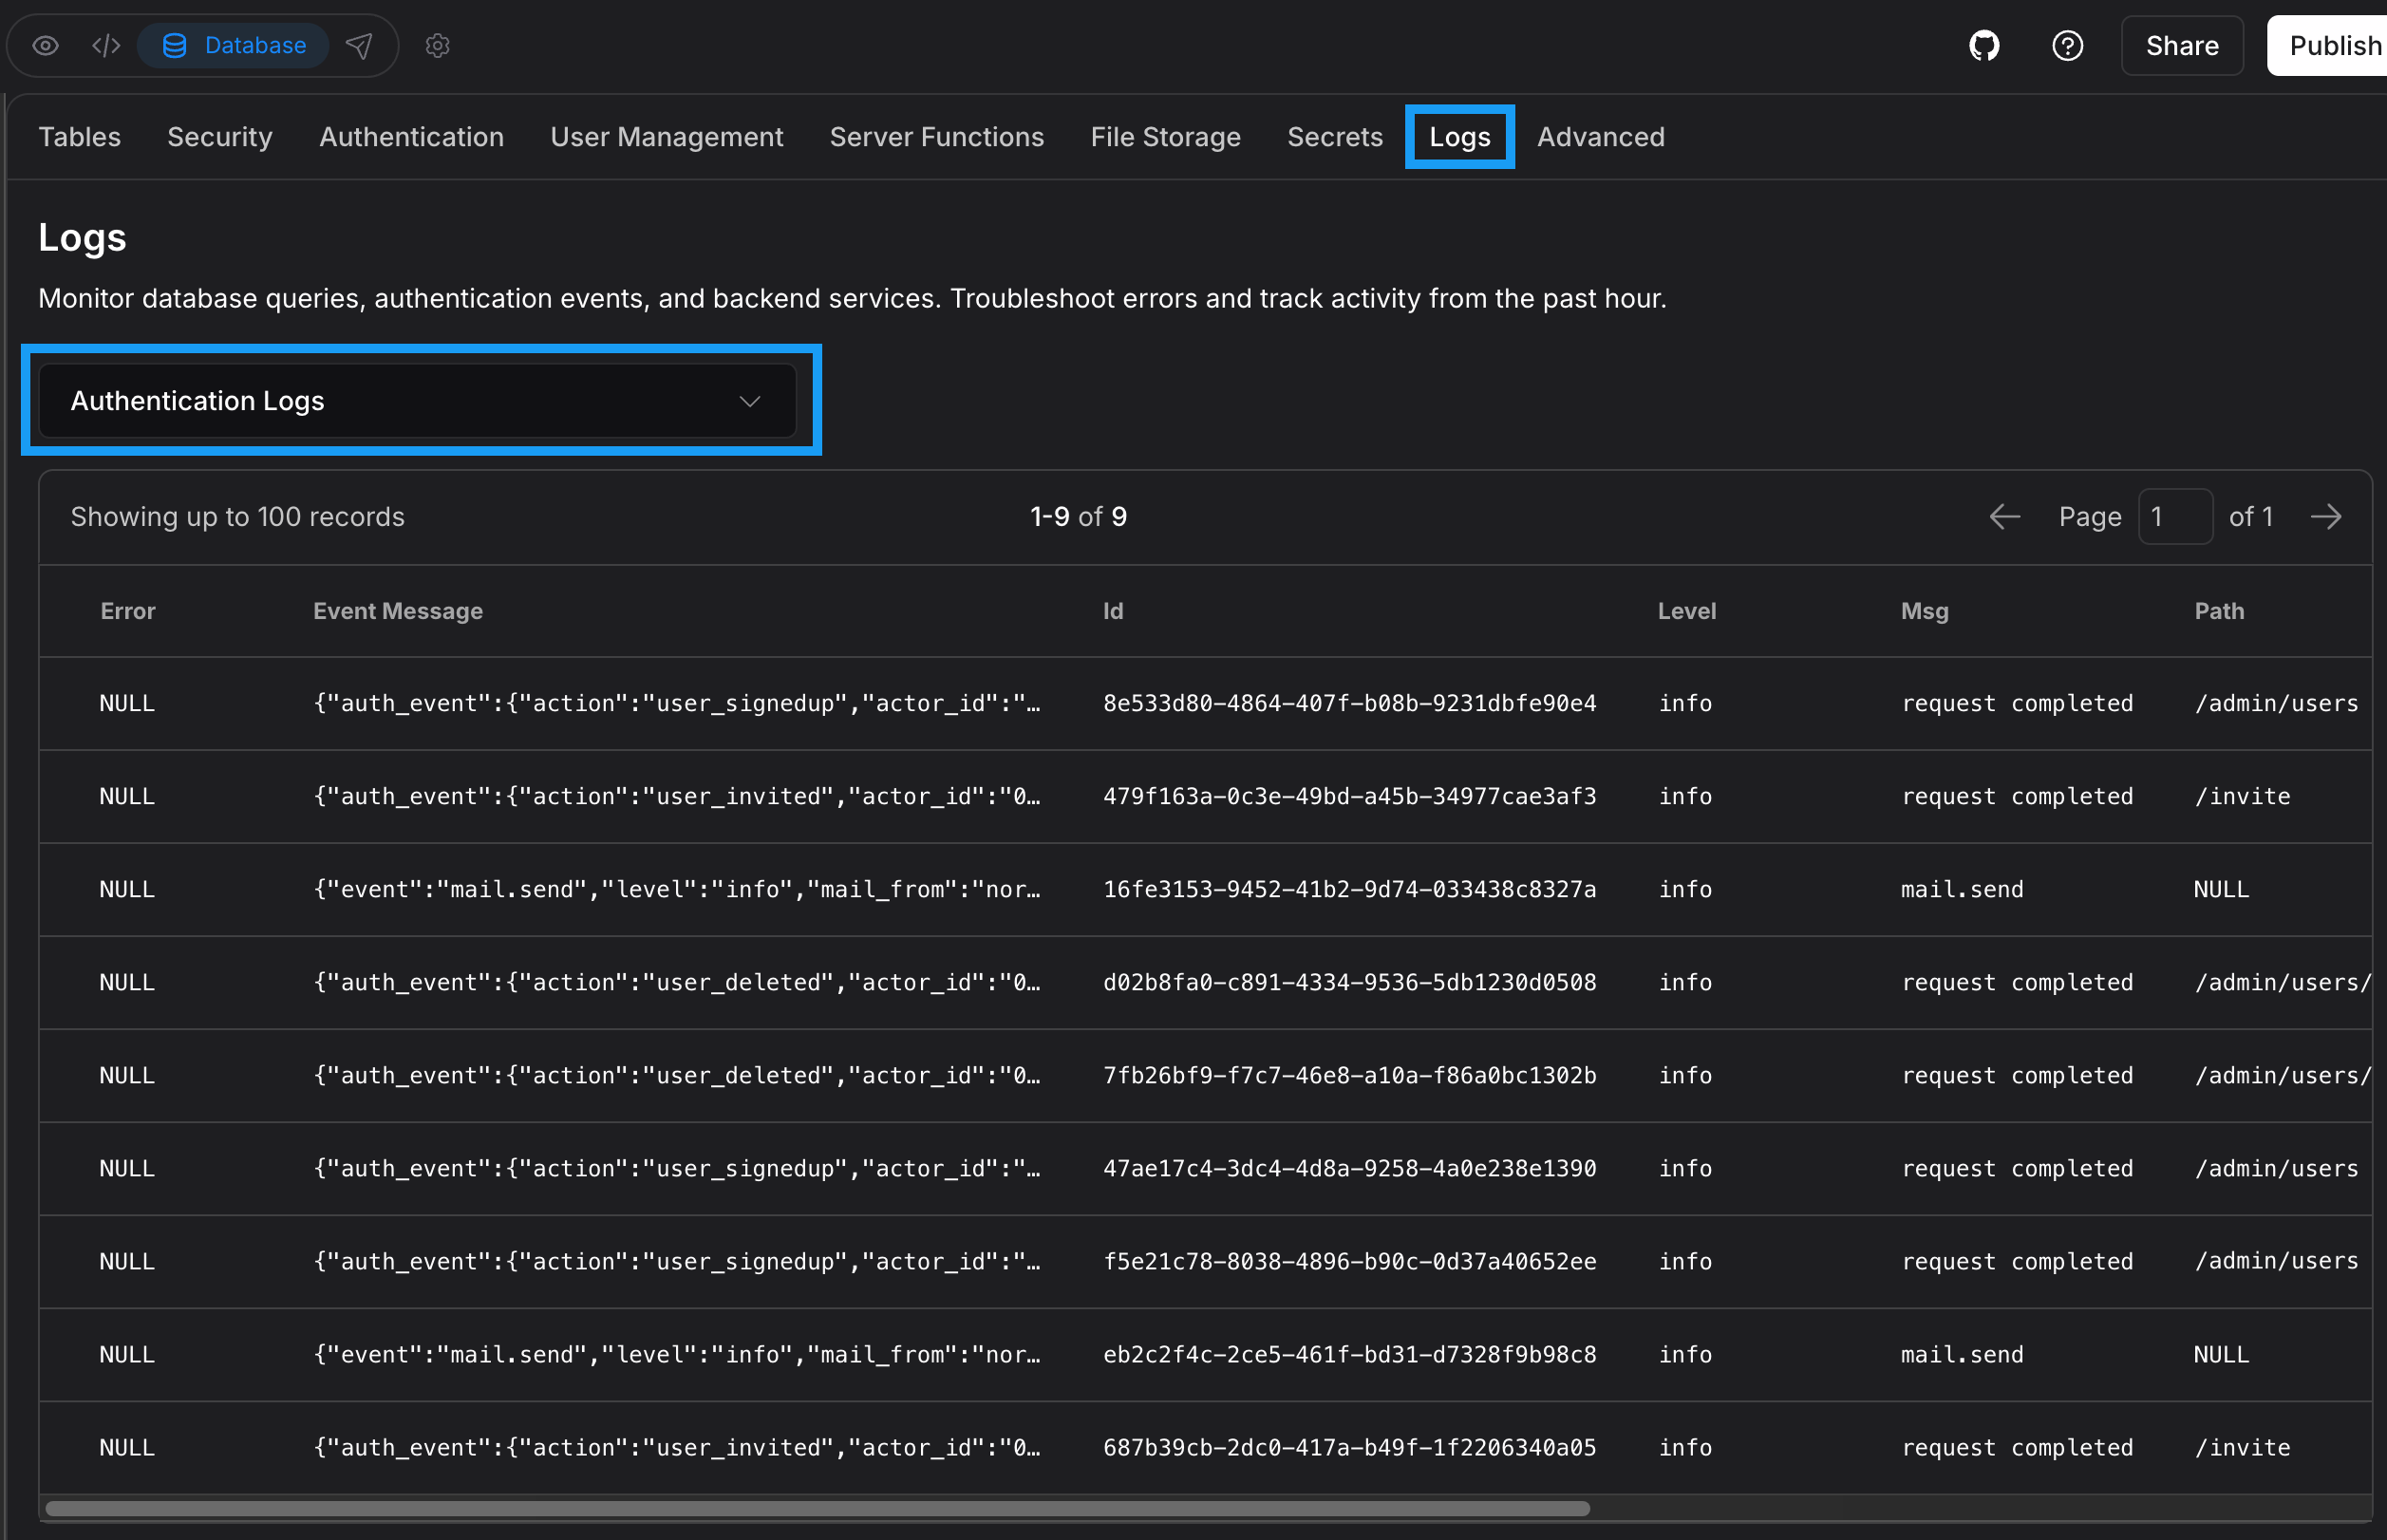Click NULL error cell in row 8e533d80
Screen dimensions: 2387x1540
pos(127,704)
